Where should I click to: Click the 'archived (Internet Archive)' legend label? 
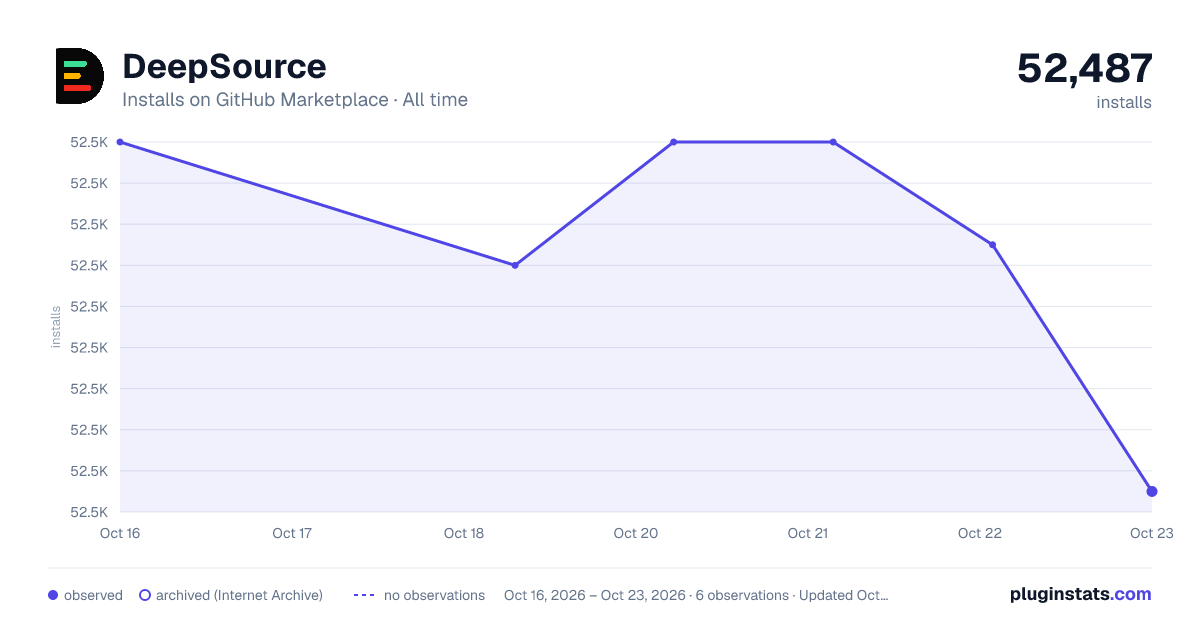click(x=239, y=595)
